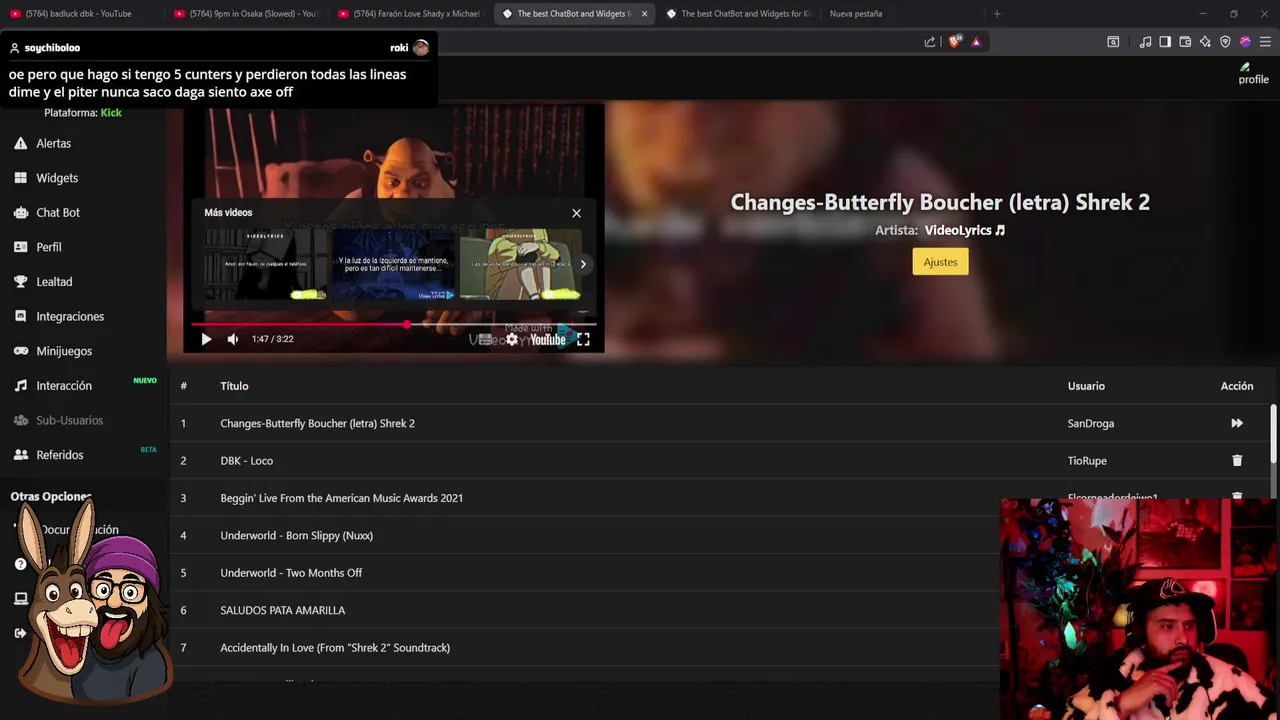Switch to Nueva pestaña tab
1280x720 pixels.
[x=856, y=14]
